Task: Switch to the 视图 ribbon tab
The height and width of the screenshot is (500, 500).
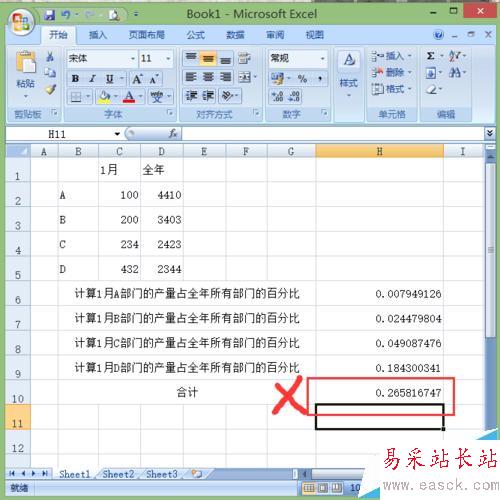Action: 315,35
